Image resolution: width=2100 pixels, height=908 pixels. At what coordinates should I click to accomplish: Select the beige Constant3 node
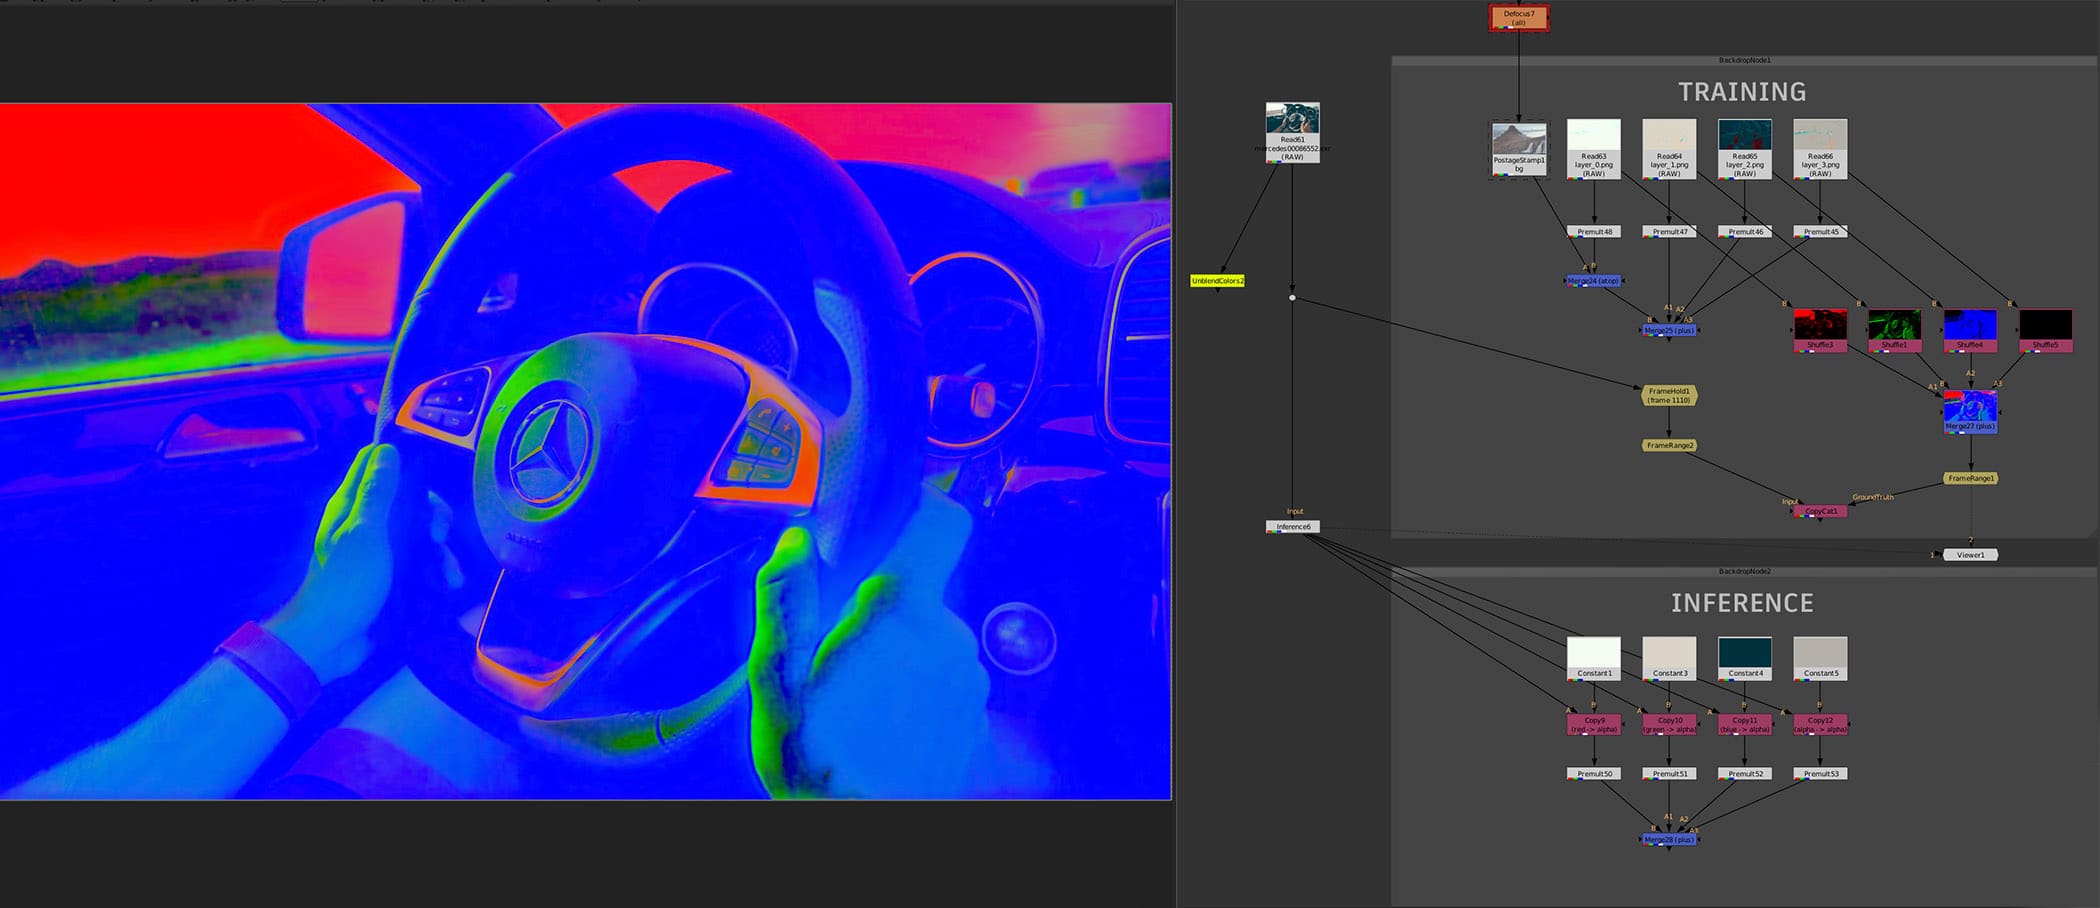(1669, 659)
